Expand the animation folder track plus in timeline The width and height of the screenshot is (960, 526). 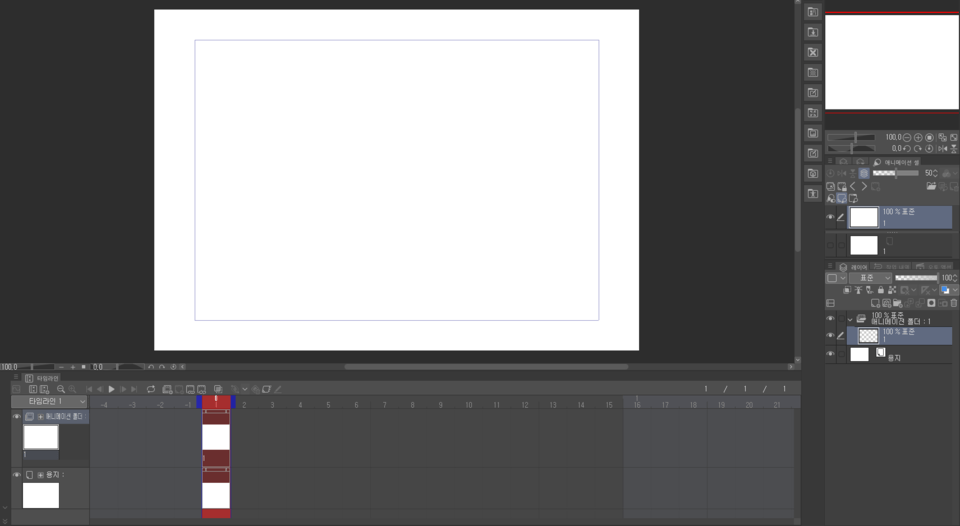click(40, 416)
